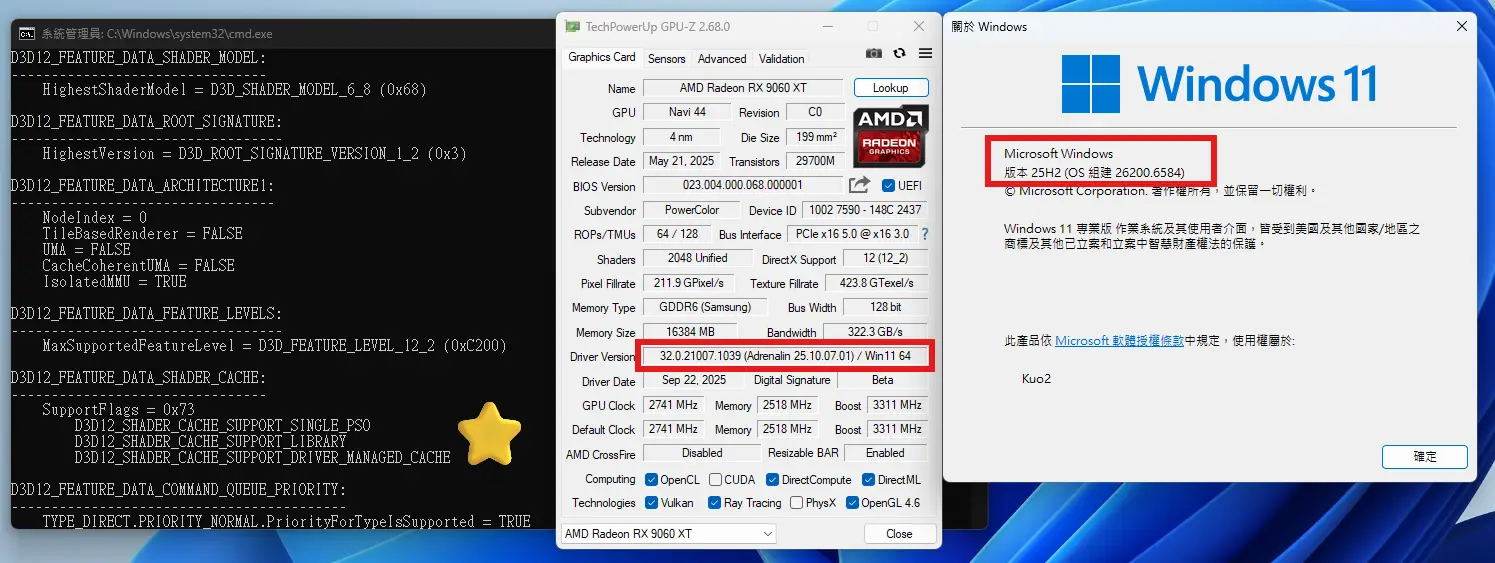Click the Shaders field 2048 Unified
This screenshot has width=1495, height=563.
[x=697, y=258]
